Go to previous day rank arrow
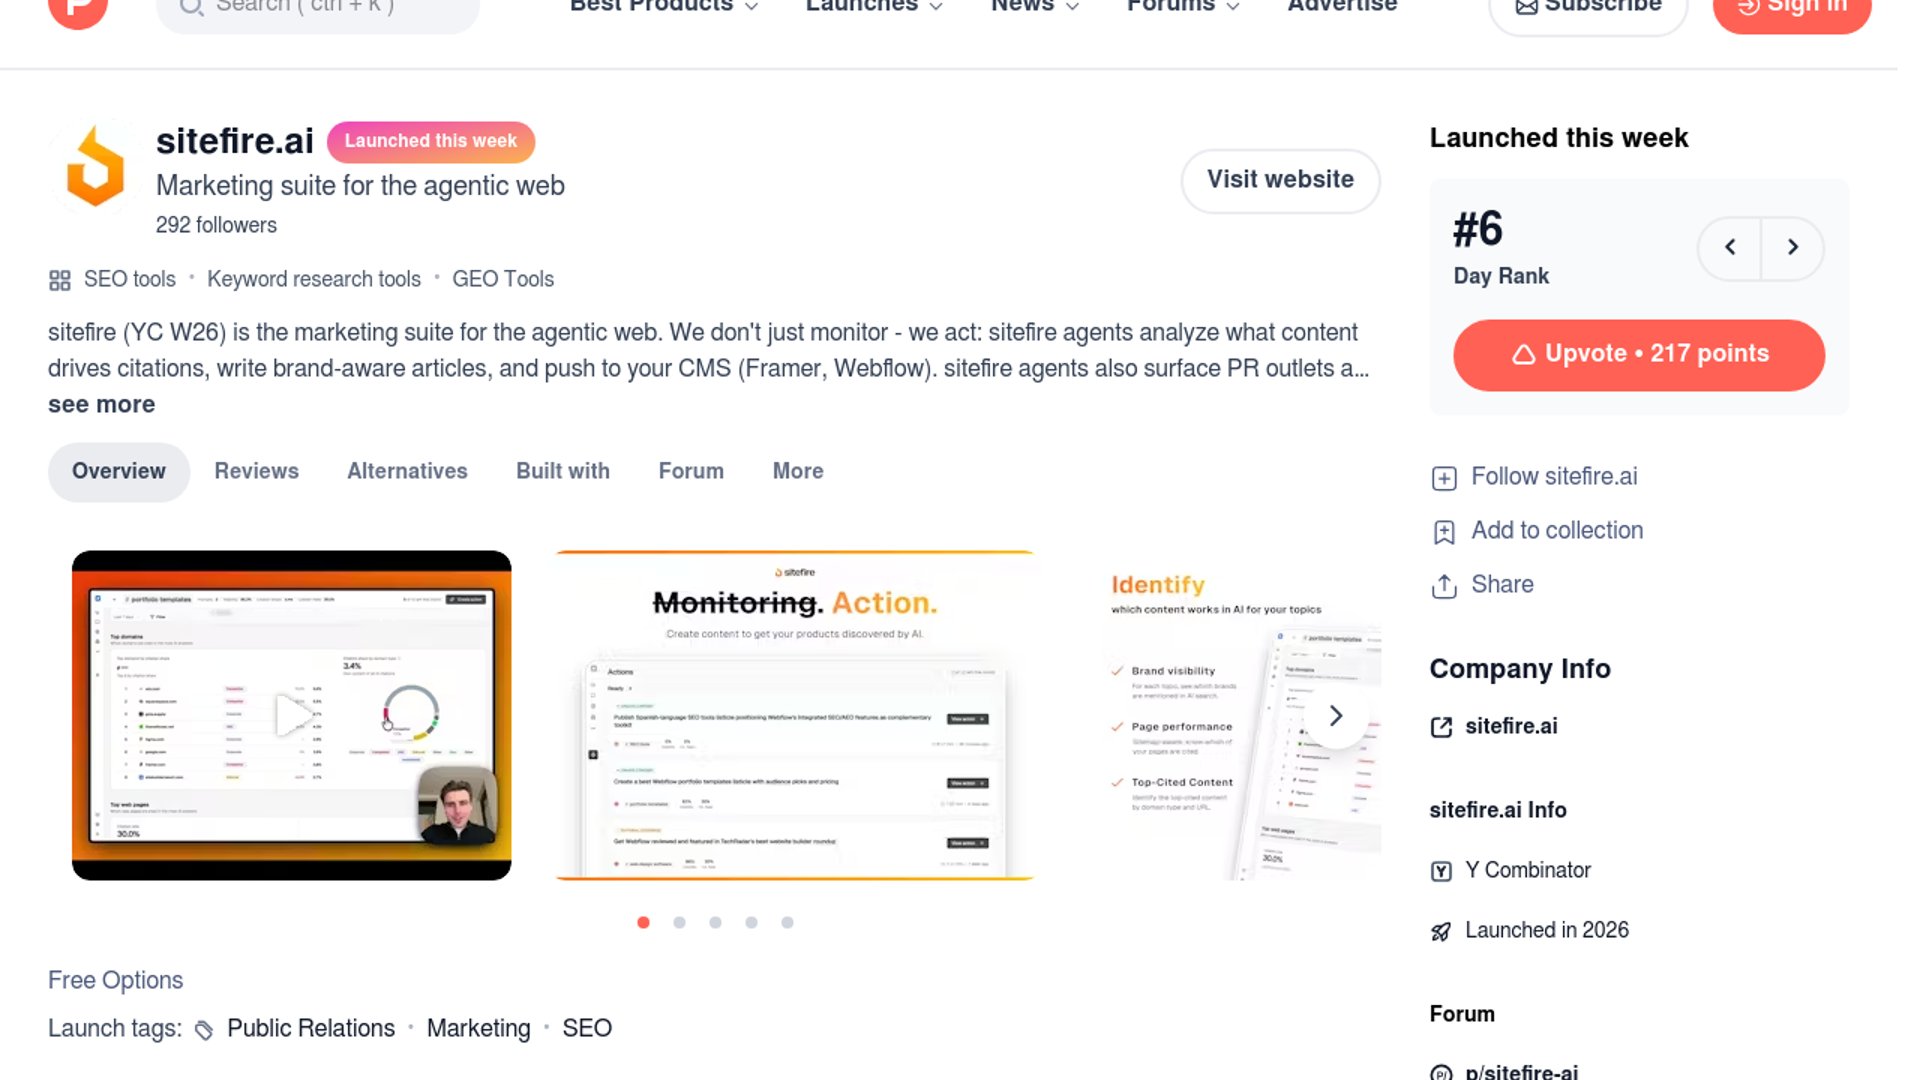 click(x=1730, y=247)
